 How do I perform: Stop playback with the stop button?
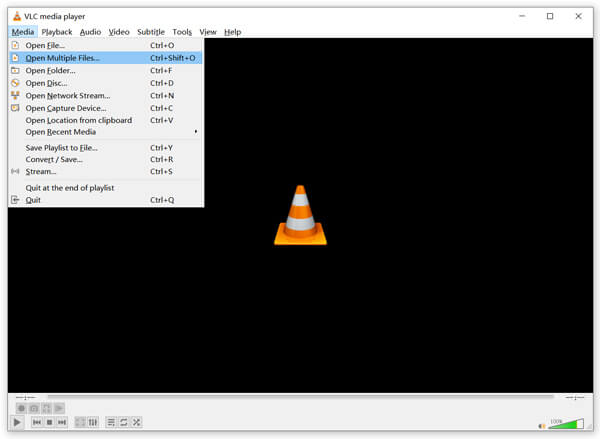point(49,422)
